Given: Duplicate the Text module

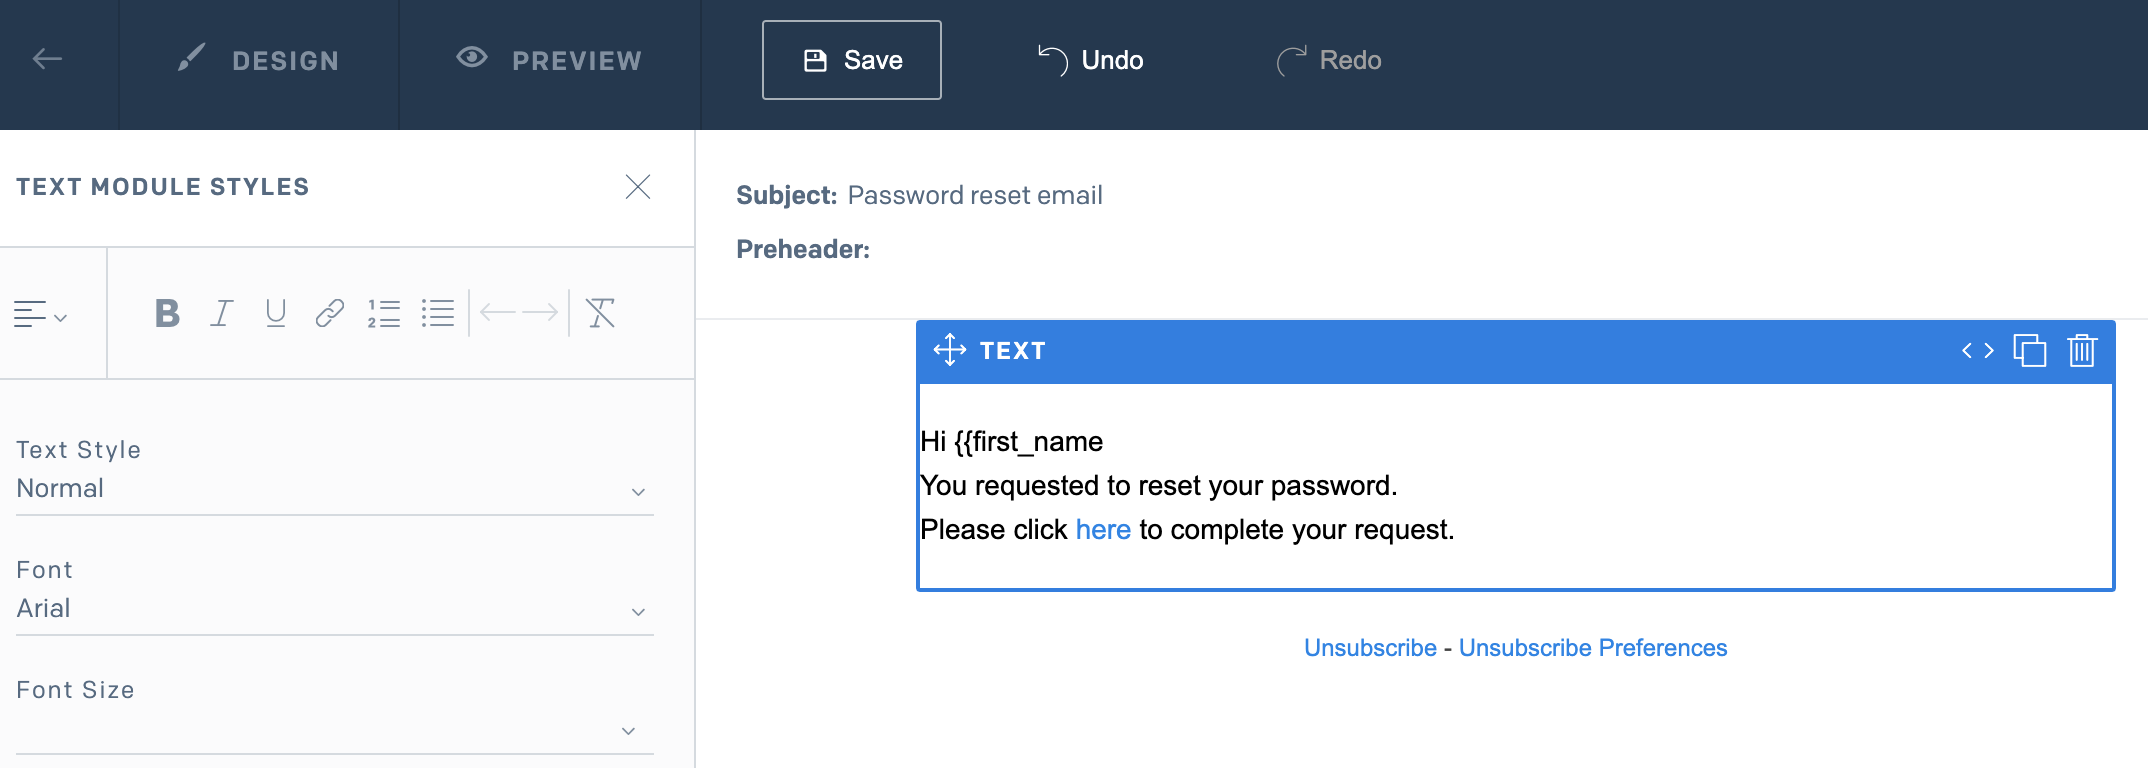Looking at the screenshot, I should pyautogui.click(x=2029, y=351).
